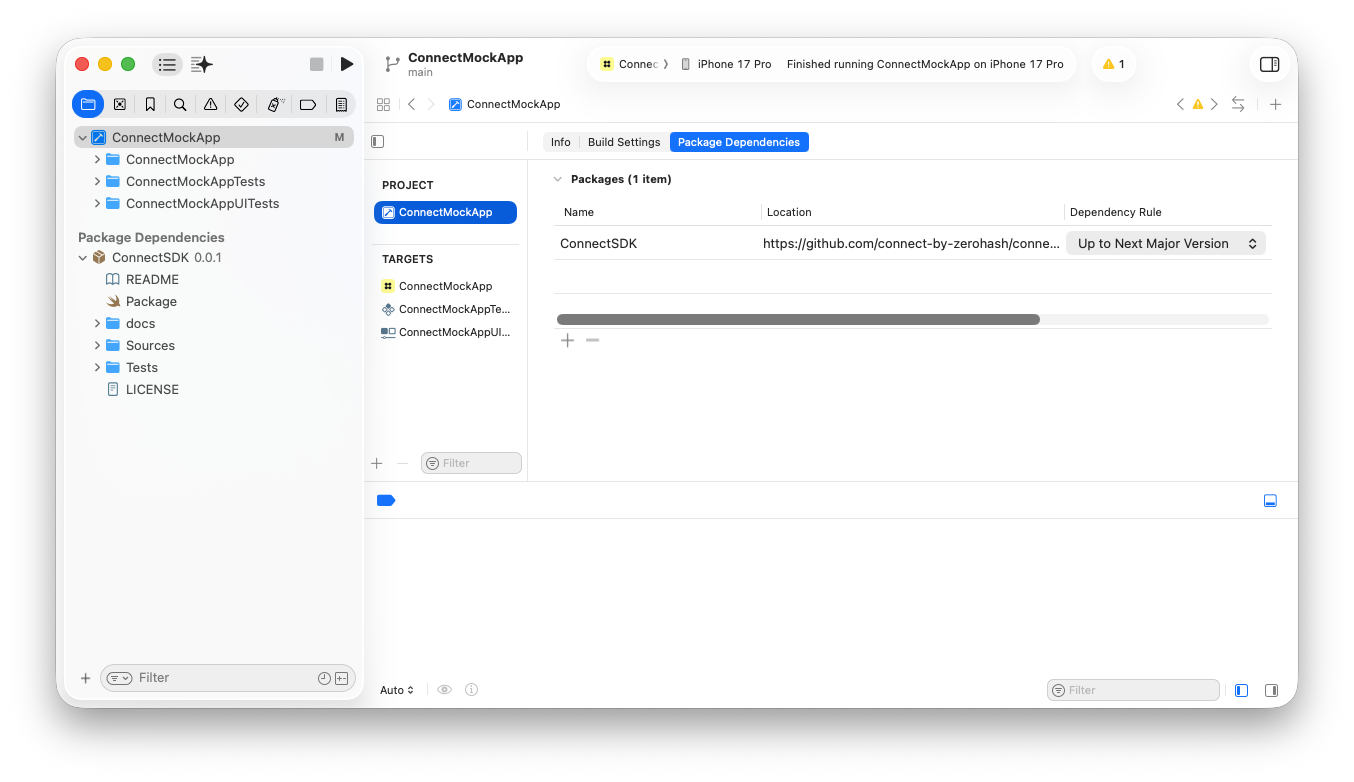The height and width of the screenshot is (782, 1354).
Task: Open the Find navigator magnifier tab
Action: pyautogui.click(x=180, y=104)
